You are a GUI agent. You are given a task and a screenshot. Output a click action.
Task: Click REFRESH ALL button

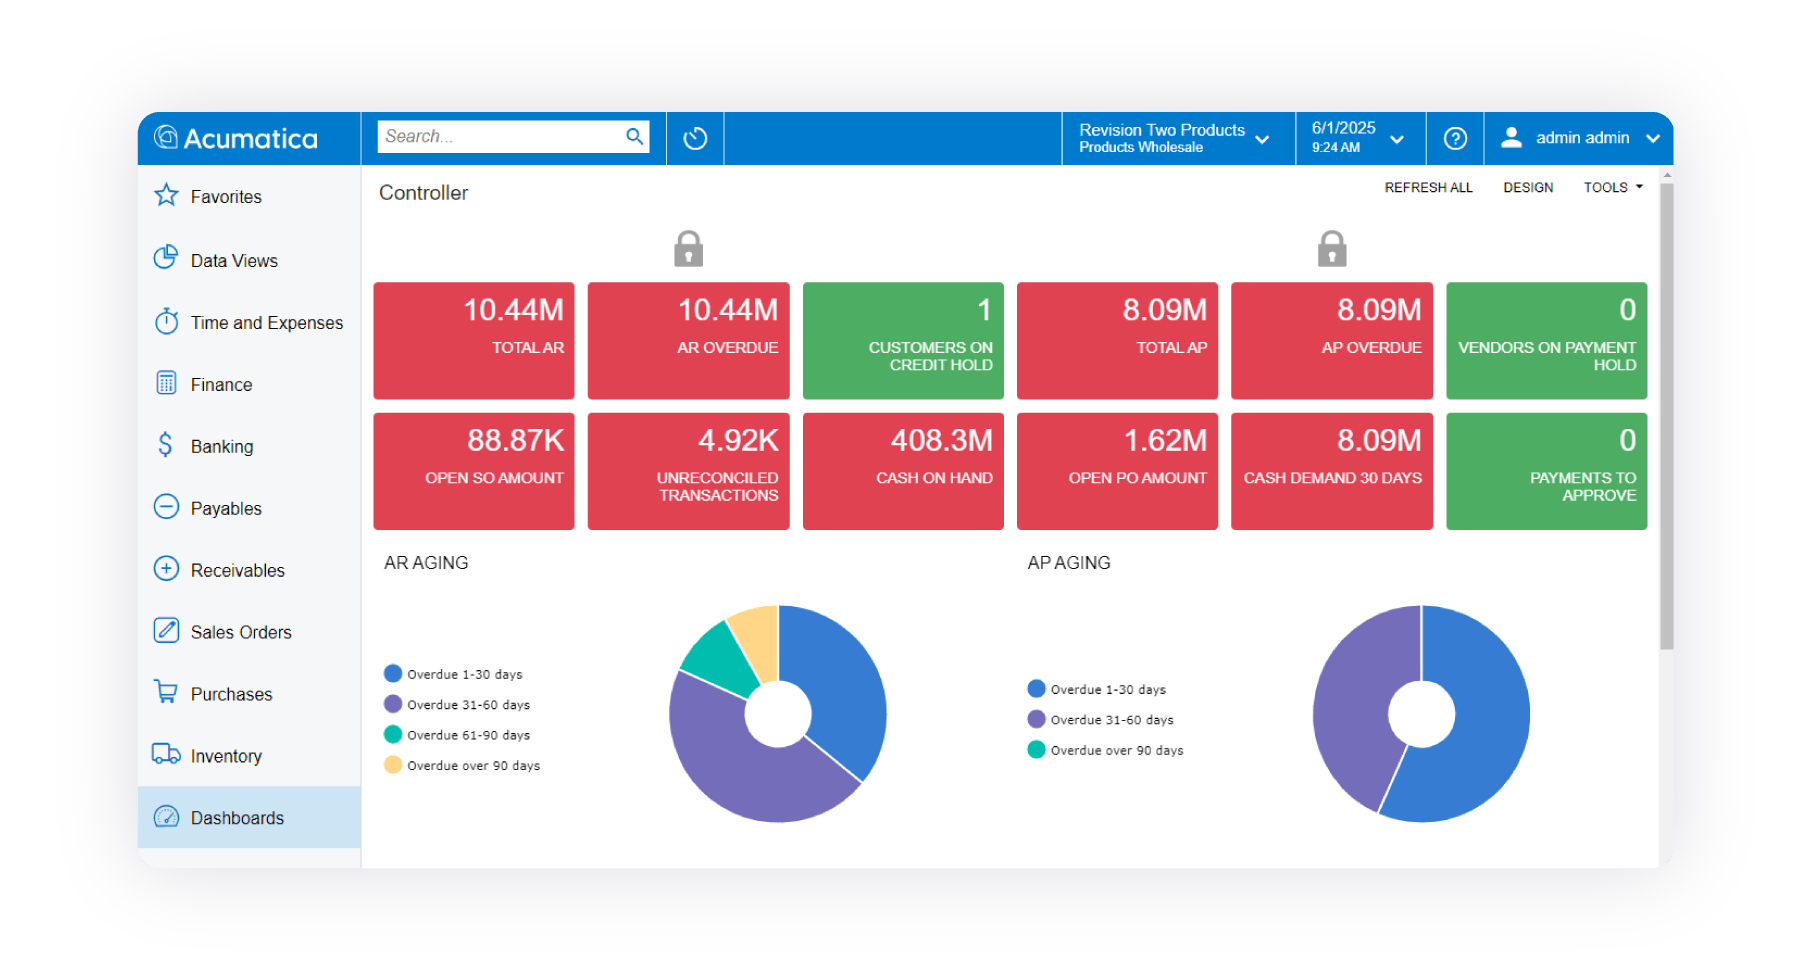pyautogui.click(x=1428, y=187)
